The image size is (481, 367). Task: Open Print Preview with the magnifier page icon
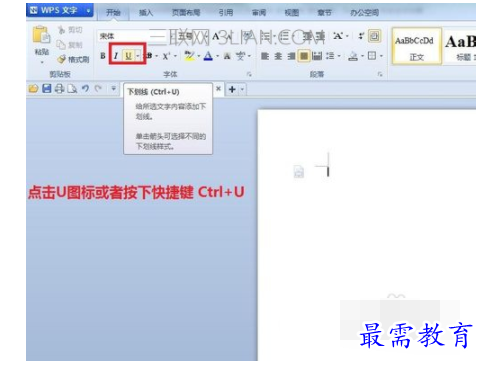tap(72, 89)
